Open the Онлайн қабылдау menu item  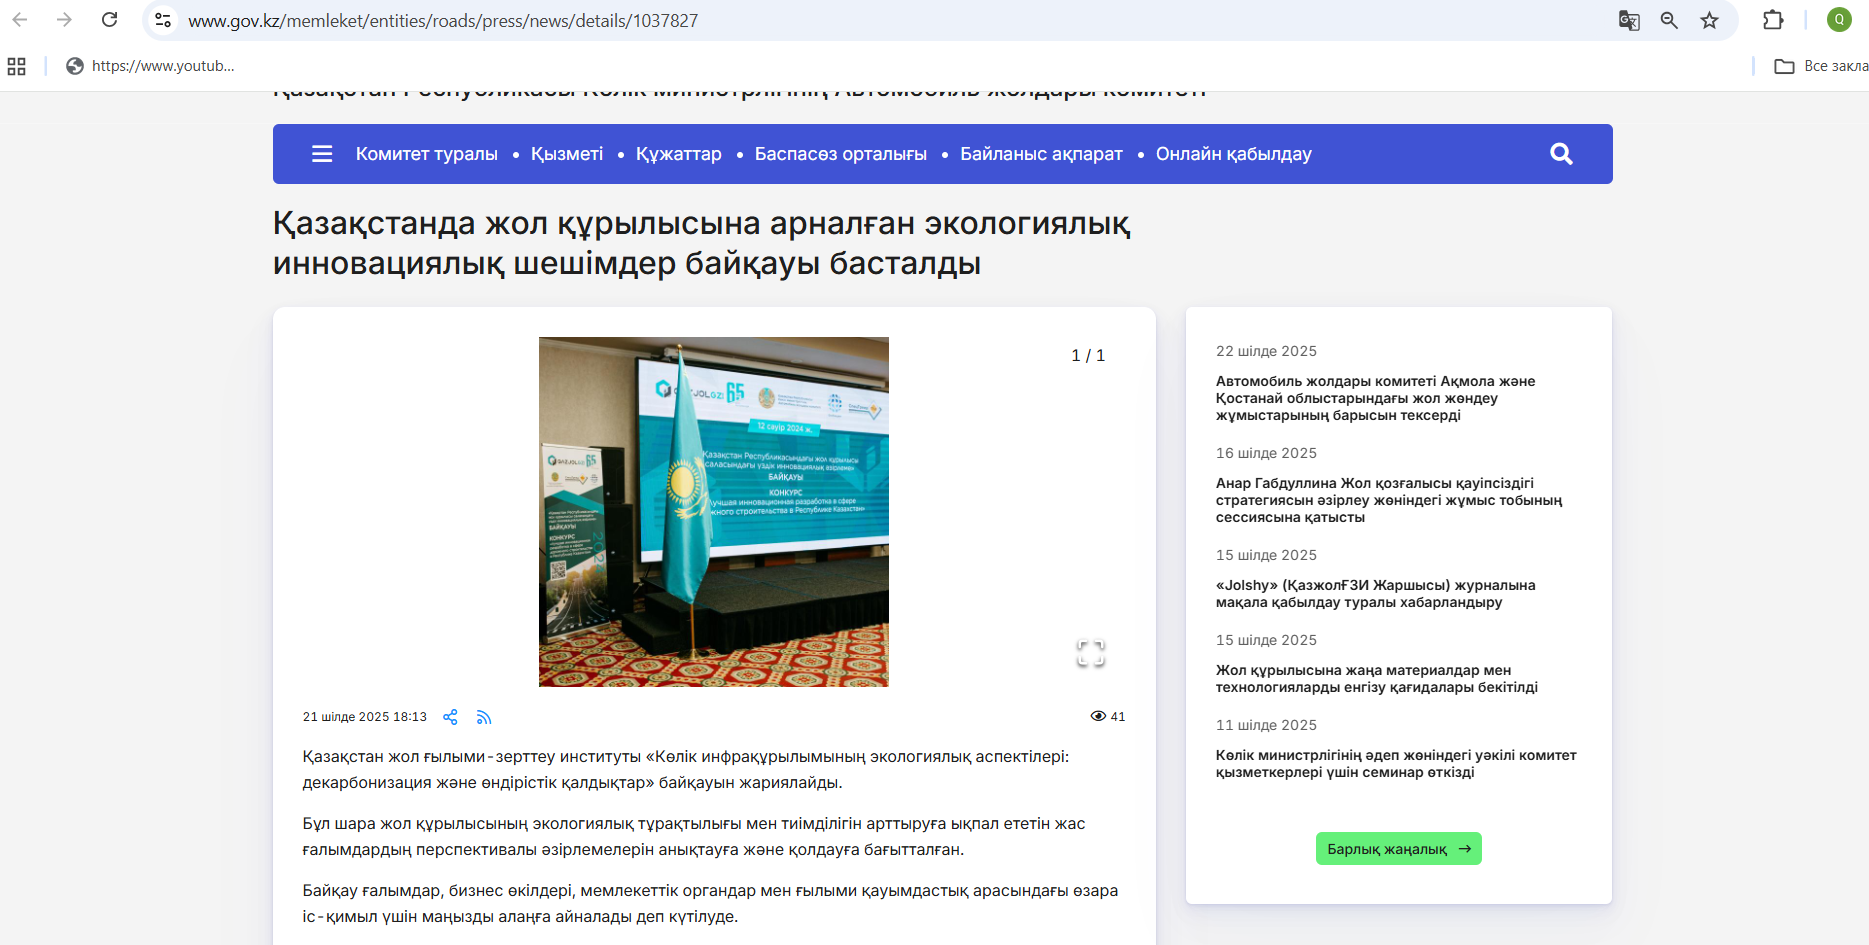1234,154
